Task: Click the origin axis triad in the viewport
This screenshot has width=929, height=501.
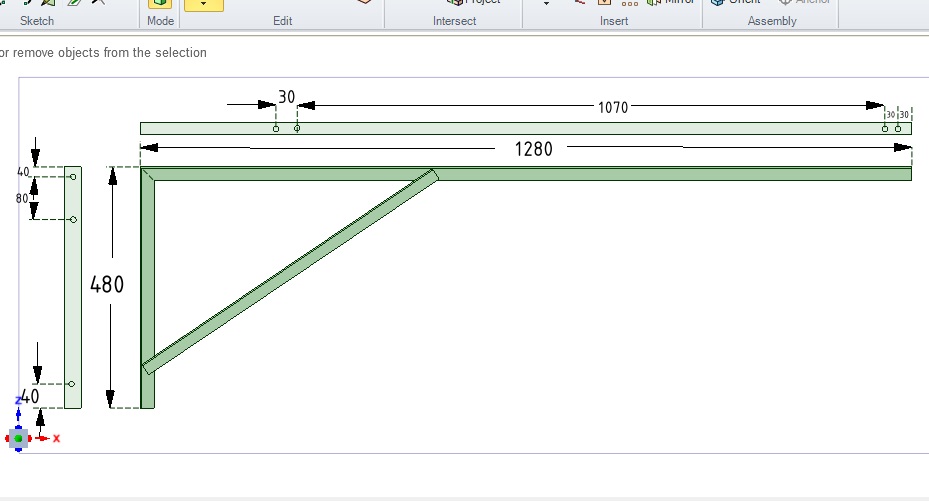Action: click(19, 437)
